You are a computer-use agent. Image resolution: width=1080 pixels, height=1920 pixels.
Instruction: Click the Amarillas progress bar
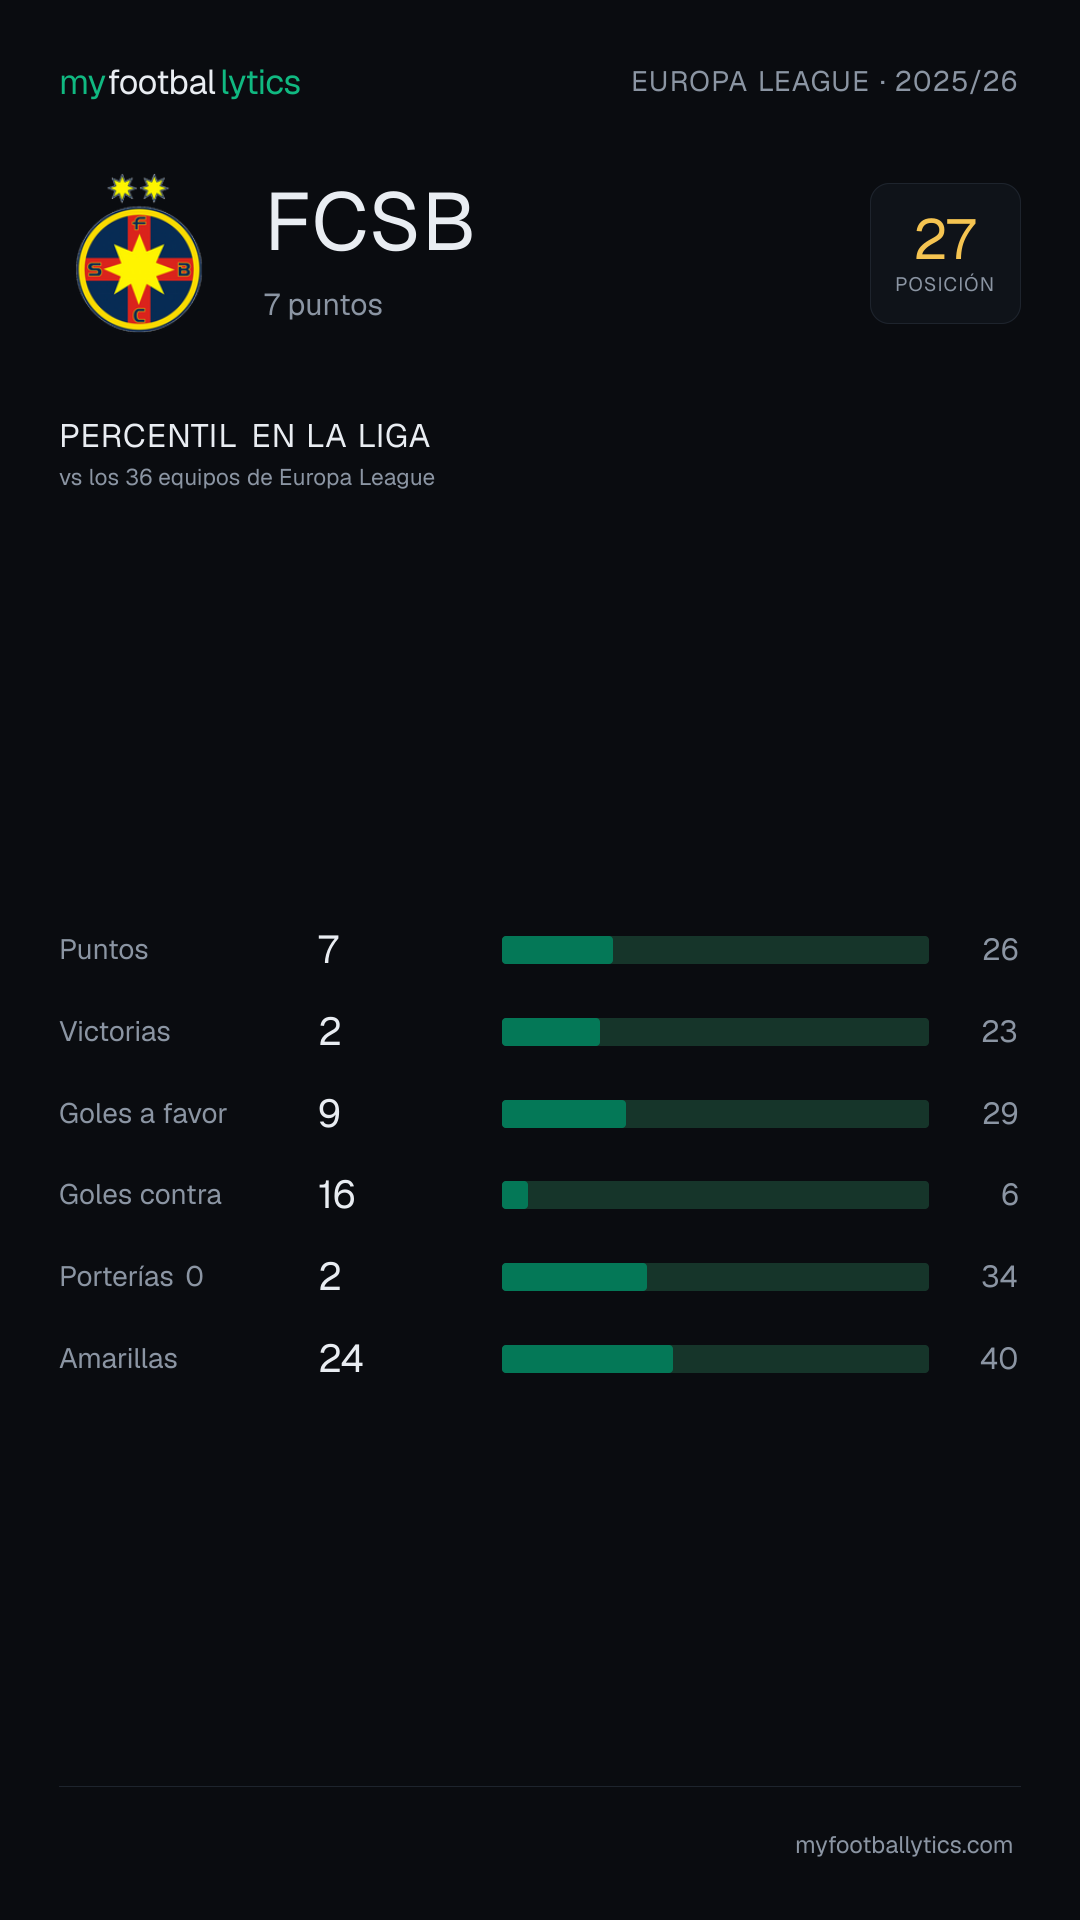coord(715,1359)
